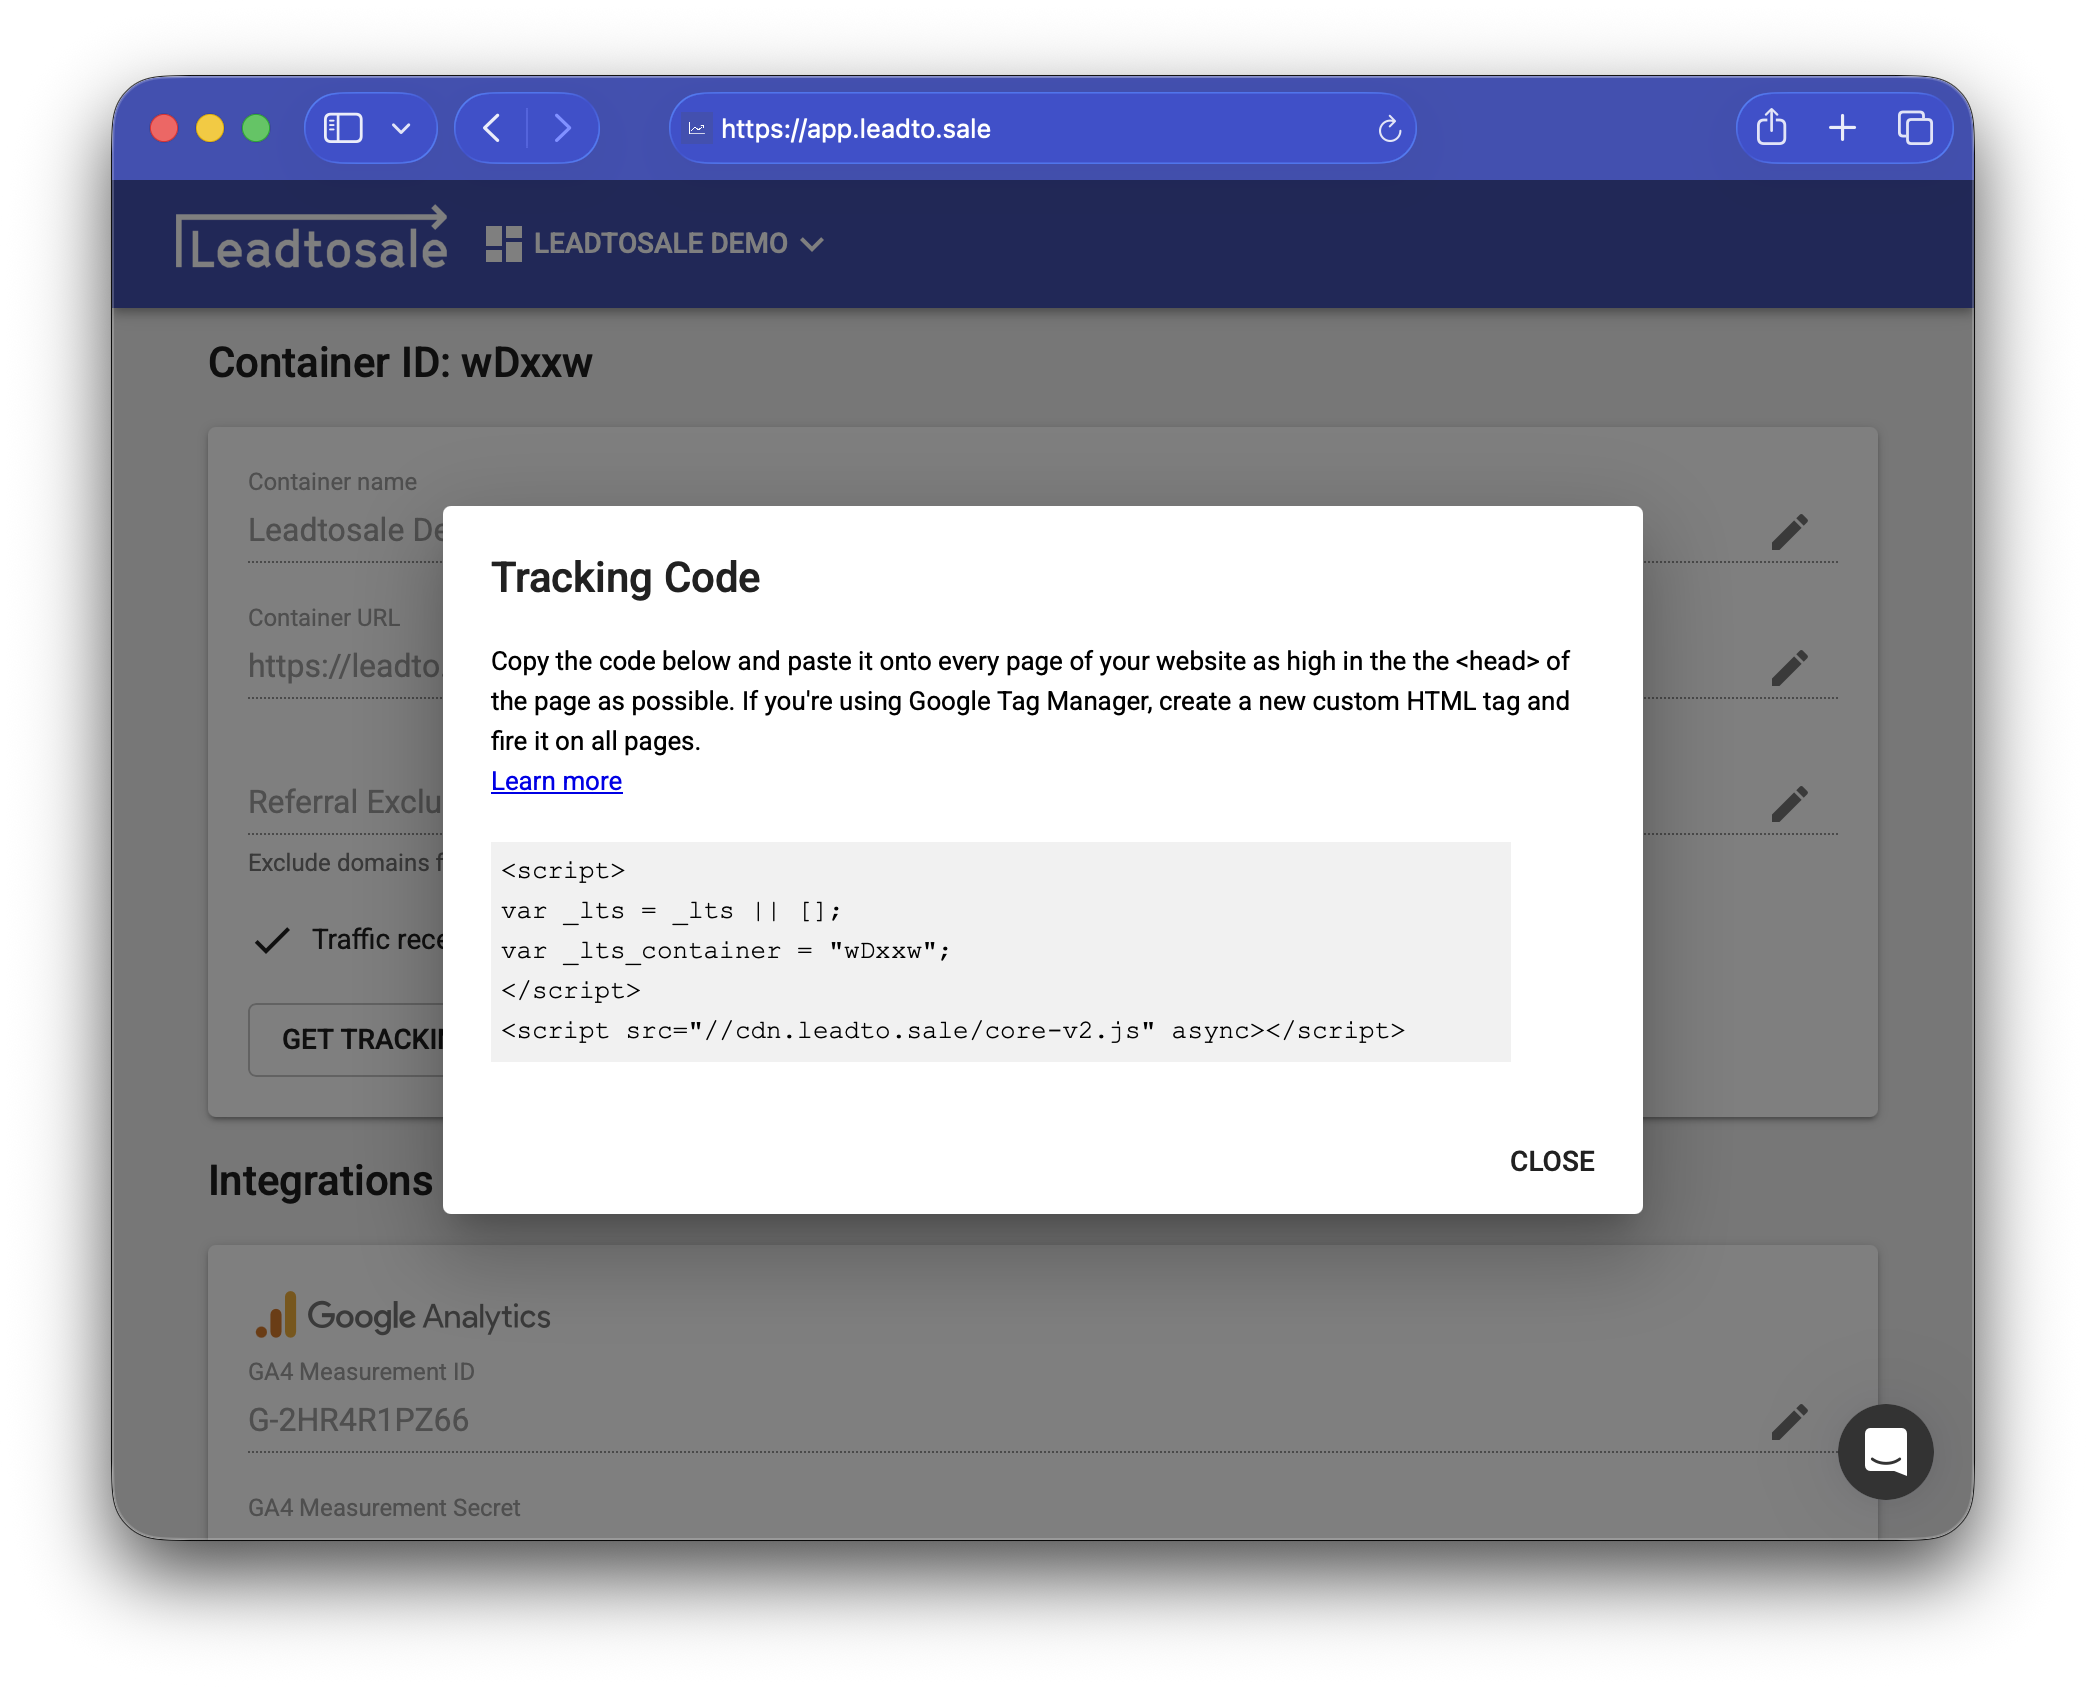The height and width of the screenshot is (1688, 2086).
Task: Open the Google Analytics integration icon
Action: [275, 1314]
